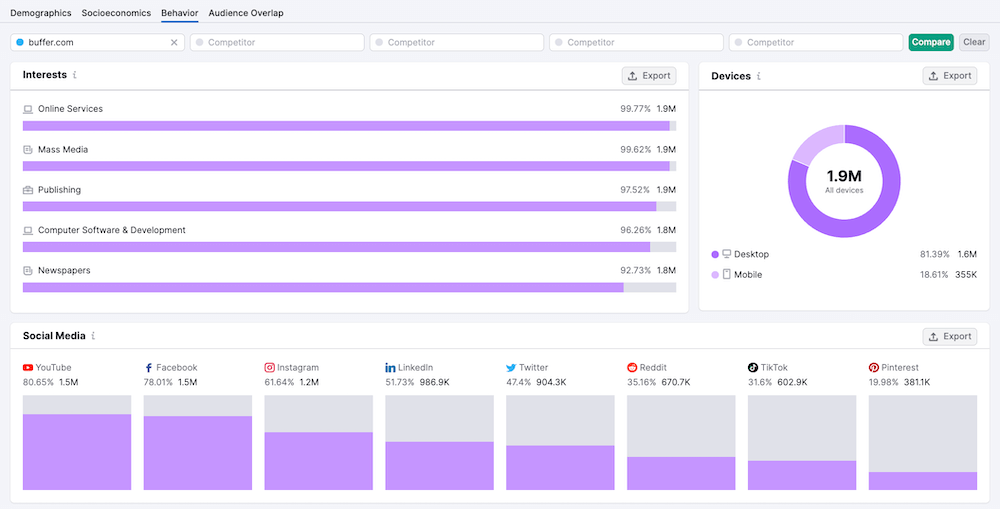Click the YouTube icon in Social Media
Viewport: 1000px width, 509px height.
pos(28,368)
